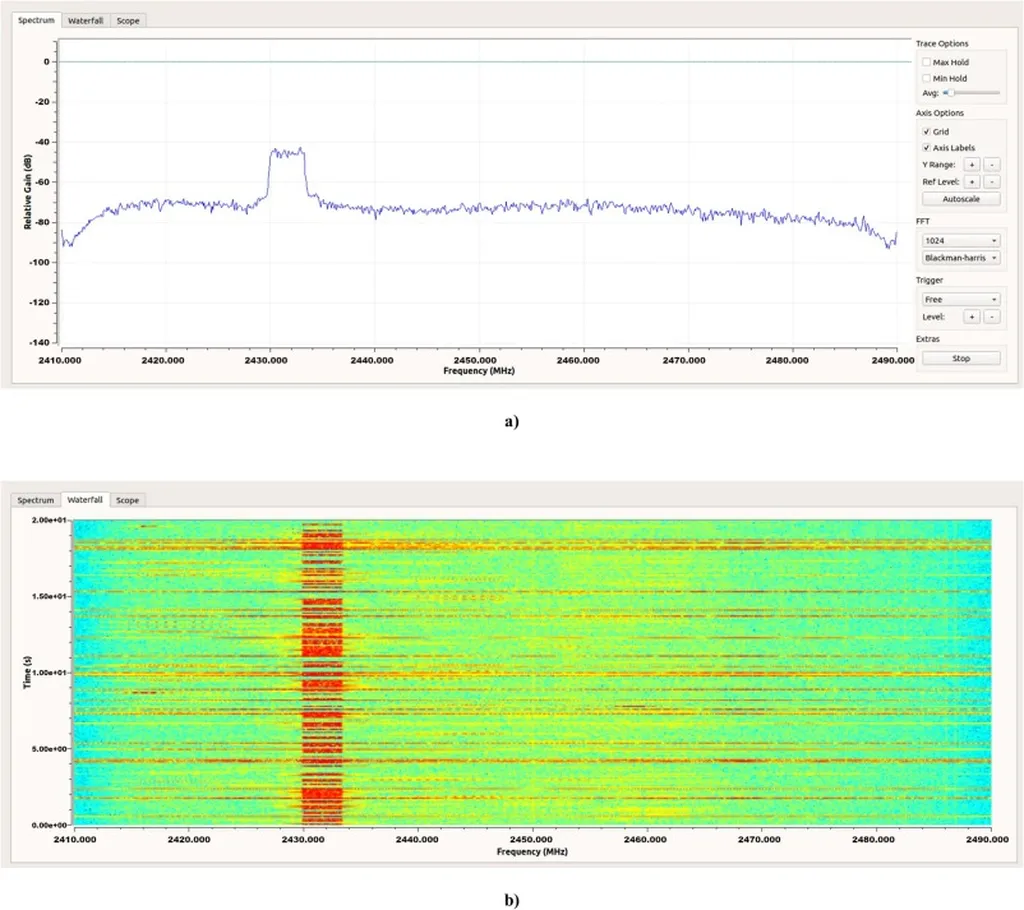
Task: Increase Trigger Level with plus button
Action: pyautogui.click(x=971, y=316)
